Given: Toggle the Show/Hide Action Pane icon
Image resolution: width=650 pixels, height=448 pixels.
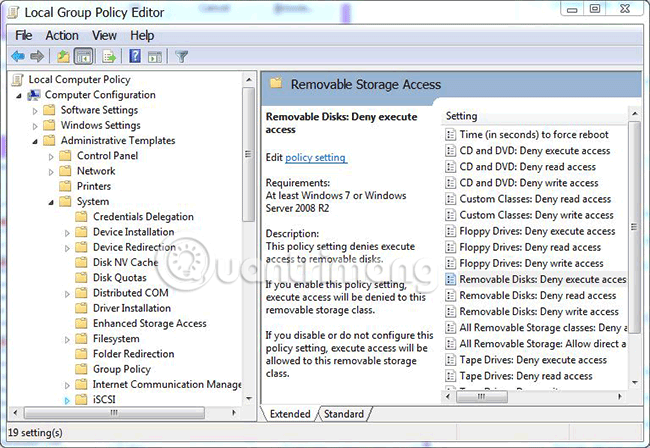Looking at the screenshot, I should click(x=155, y=56).
